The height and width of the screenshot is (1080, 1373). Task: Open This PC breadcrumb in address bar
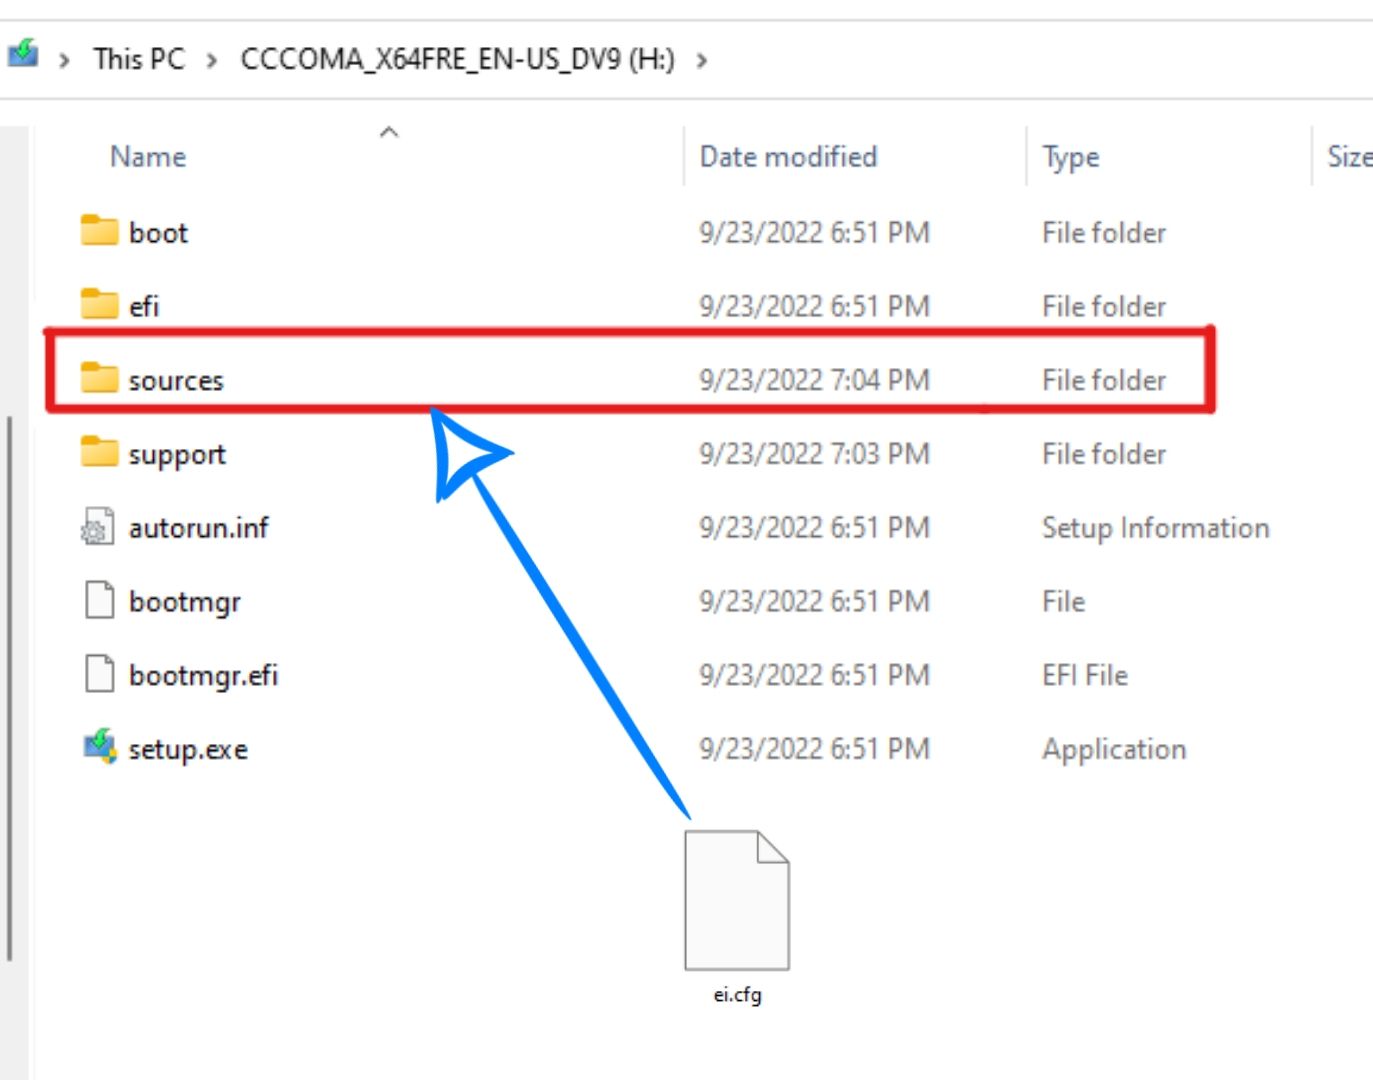(139, 59)
